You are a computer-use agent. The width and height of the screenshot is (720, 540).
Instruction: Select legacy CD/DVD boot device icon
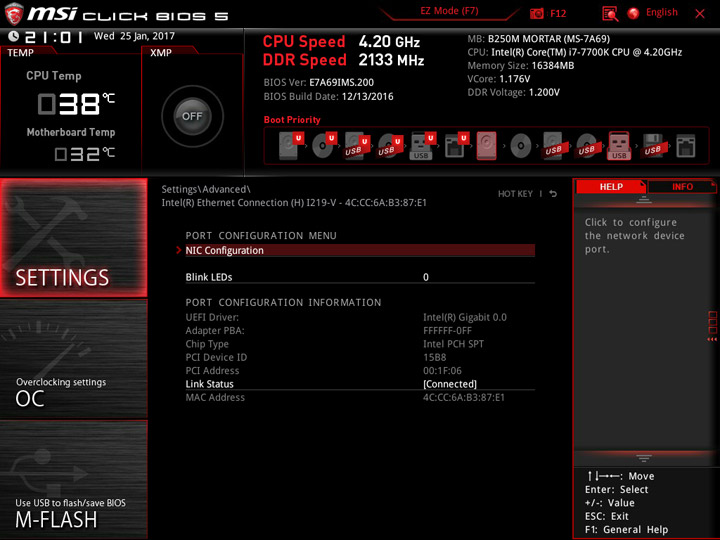point(521,146)
